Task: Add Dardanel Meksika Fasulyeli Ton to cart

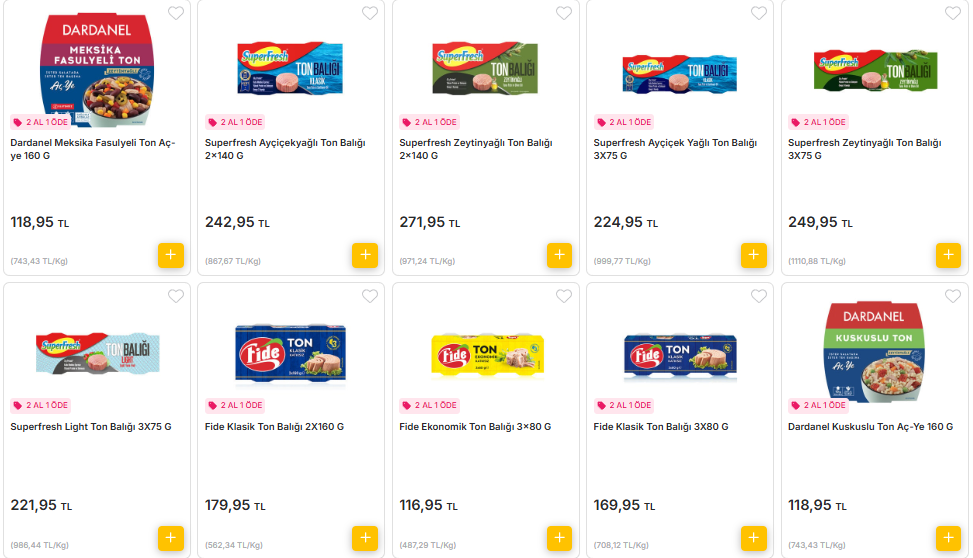Action: 170,255
